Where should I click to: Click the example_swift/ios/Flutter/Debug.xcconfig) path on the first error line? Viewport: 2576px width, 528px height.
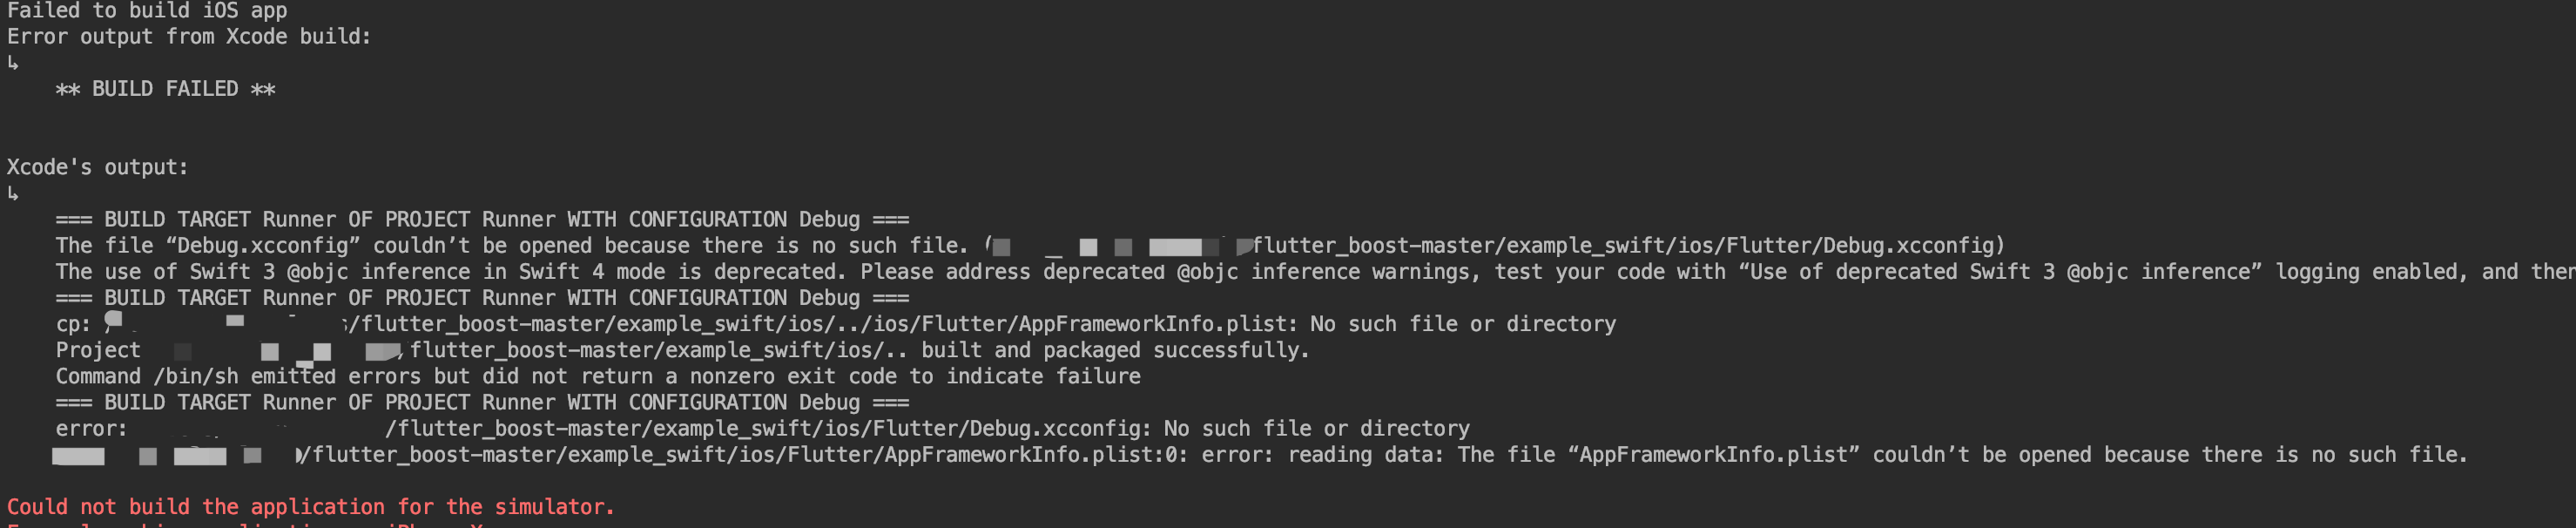click(x=1629, y=246)
